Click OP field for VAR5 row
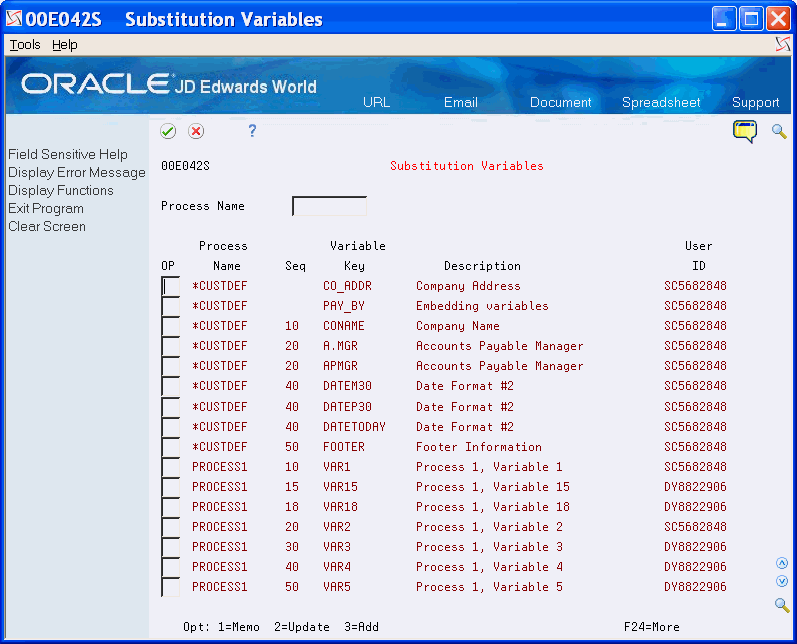Image resolution: width=797 pixels, height=644 pixels. click(170, 587)
